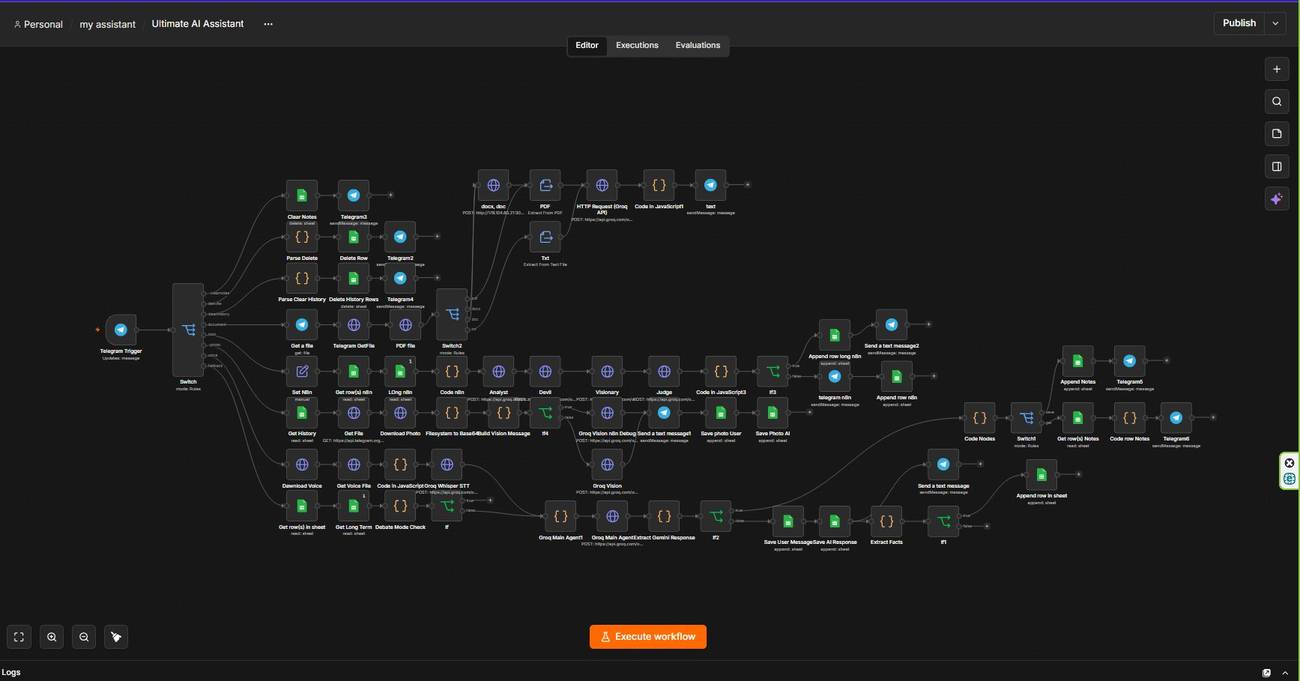Open the Groq Whisper STT node
The width and height of the screenshot is (1300, 681).
[x=447, y=464]
